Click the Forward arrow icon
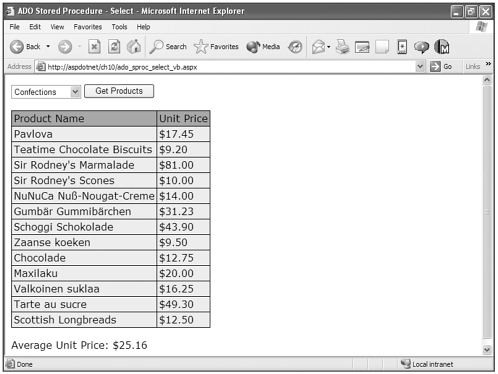This screenshot has height=374, width=498. [65, 47]
